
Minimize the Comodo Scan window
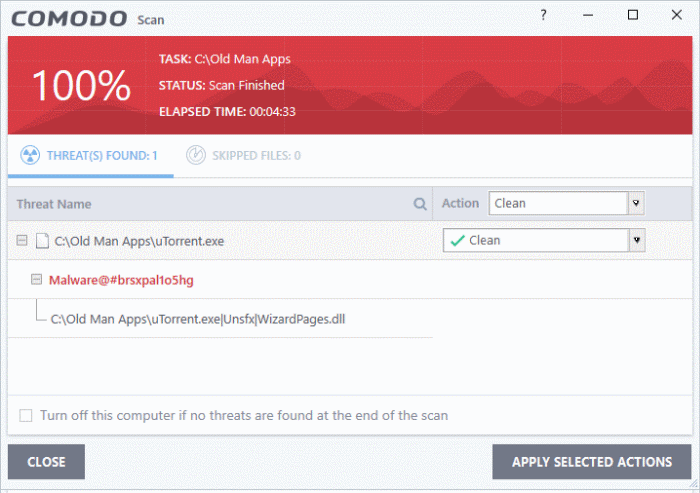click(588, 15)
